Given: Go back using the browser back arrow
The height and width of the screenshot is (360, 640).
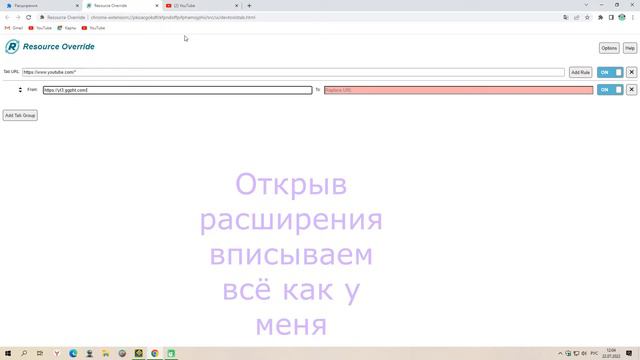Looking at the screenshot, I should click(x=7, y=18).
